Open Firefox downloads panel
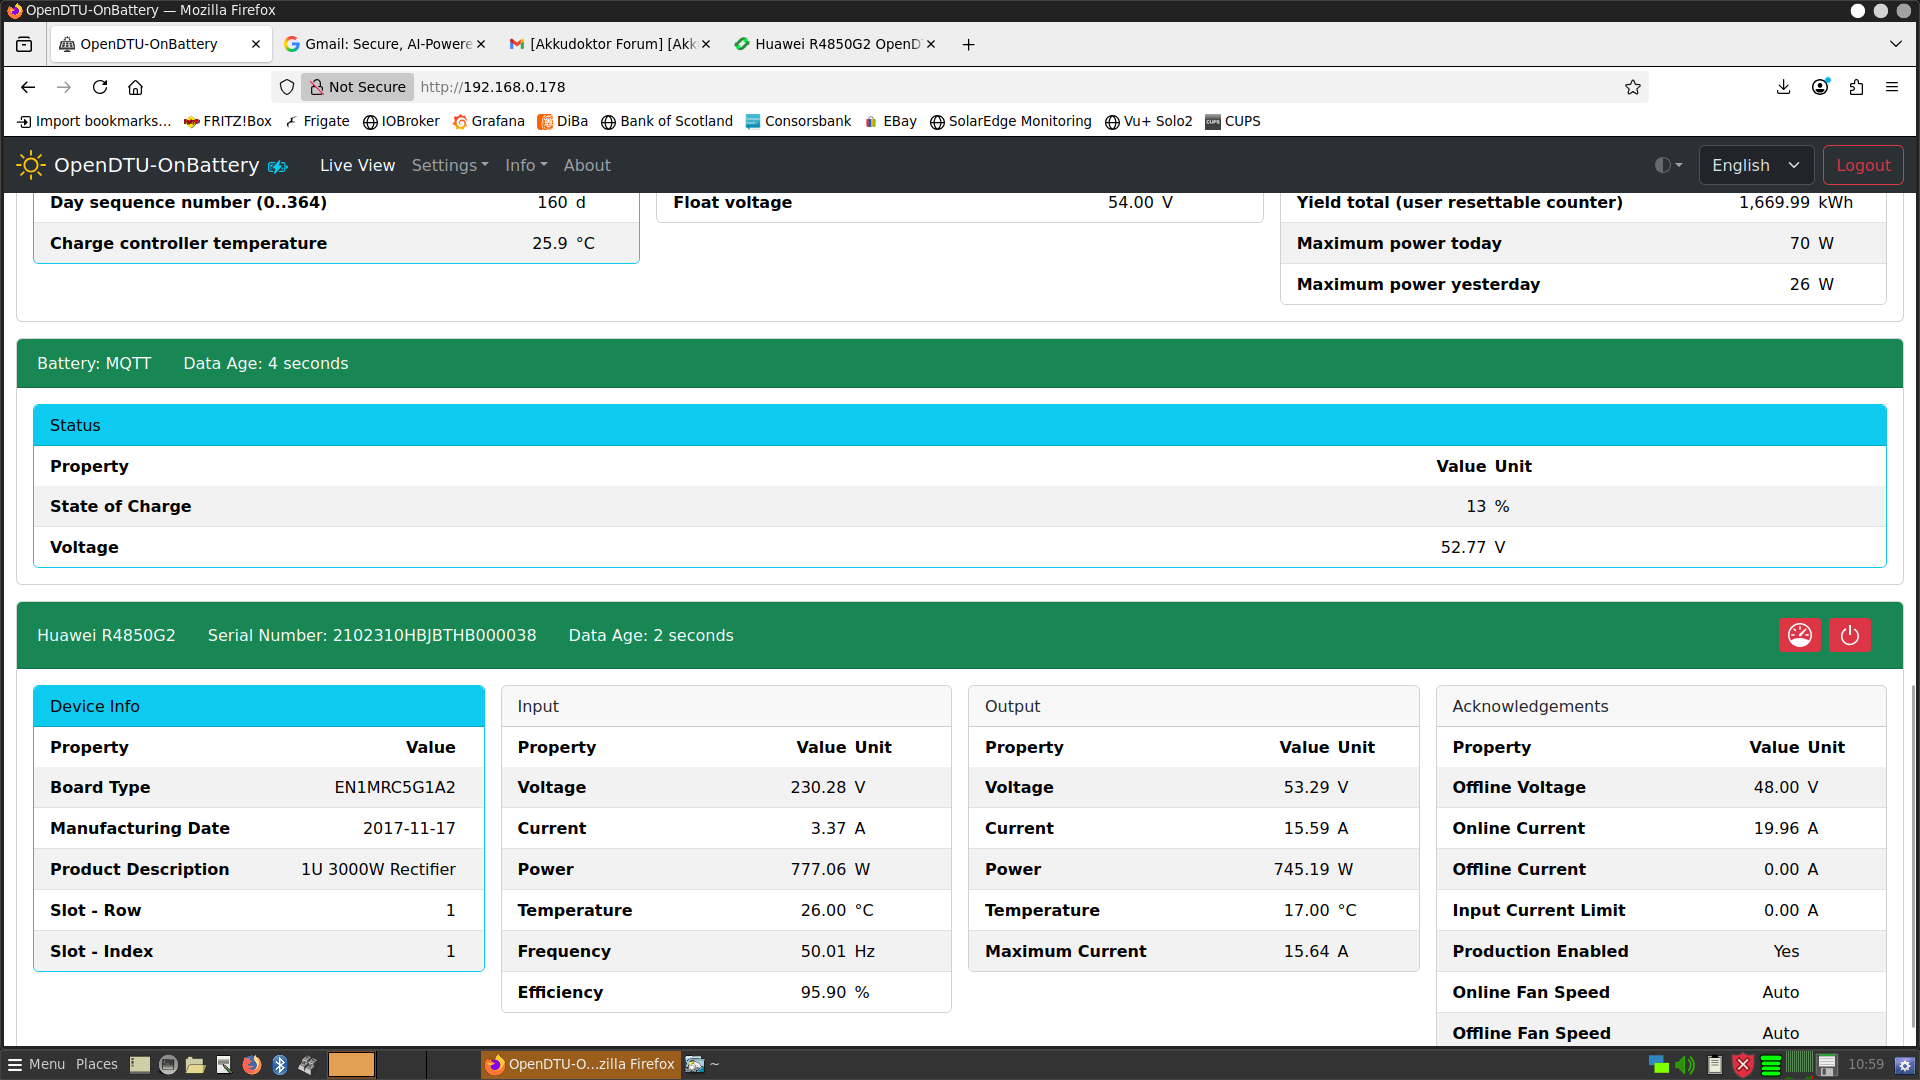The height and width of the screenshot is (1080, 1920). point(1783,87)
